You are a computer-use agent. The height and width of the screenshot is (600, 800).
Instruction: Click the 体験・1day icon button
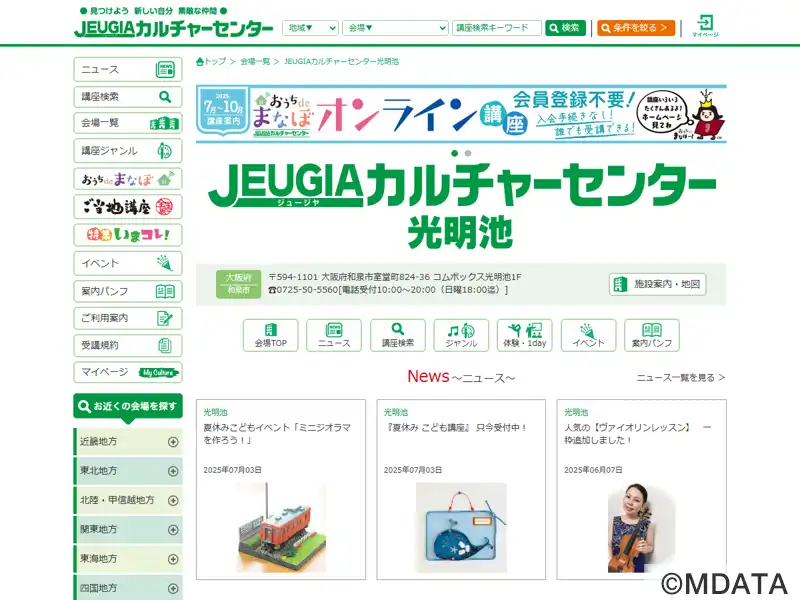click(x=524, y=335)
